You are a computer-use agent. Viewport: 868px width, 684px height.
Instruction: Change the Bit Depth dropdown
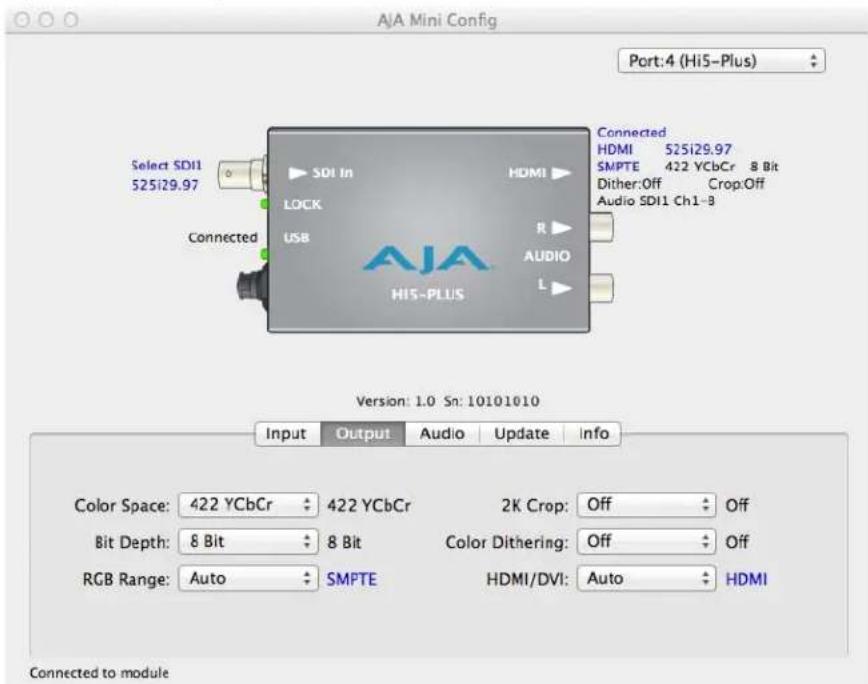point(249,542)
